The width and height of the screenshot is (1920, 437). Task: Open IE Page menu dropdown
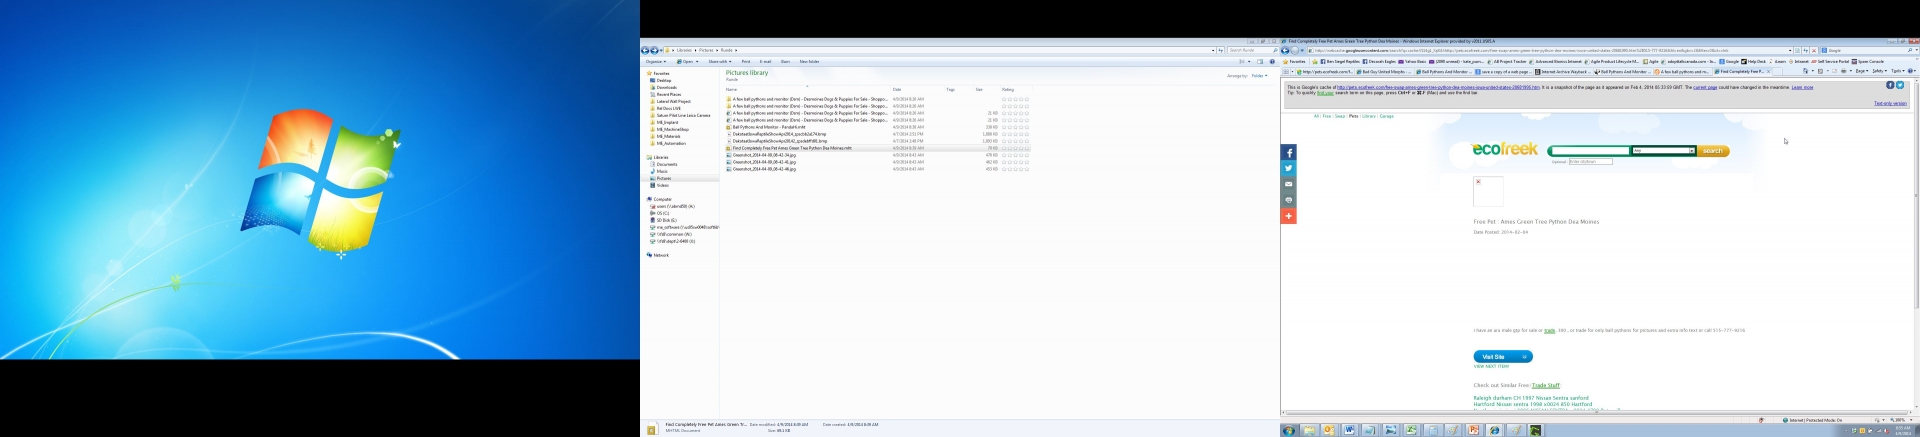(x=1860, y=71)
